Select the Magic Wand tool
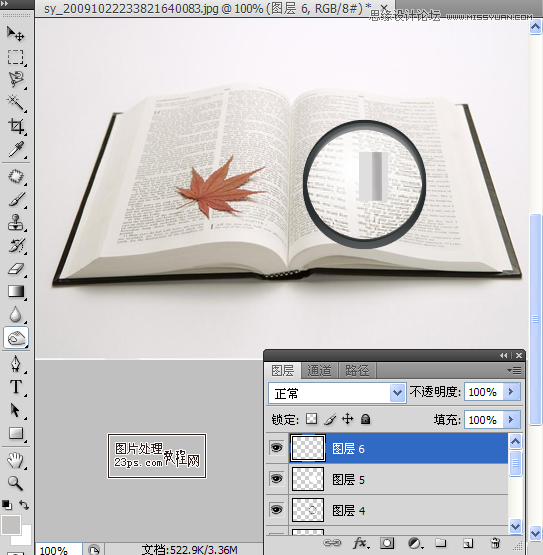The height and width of the screenshot is (555, 543). 16,103
